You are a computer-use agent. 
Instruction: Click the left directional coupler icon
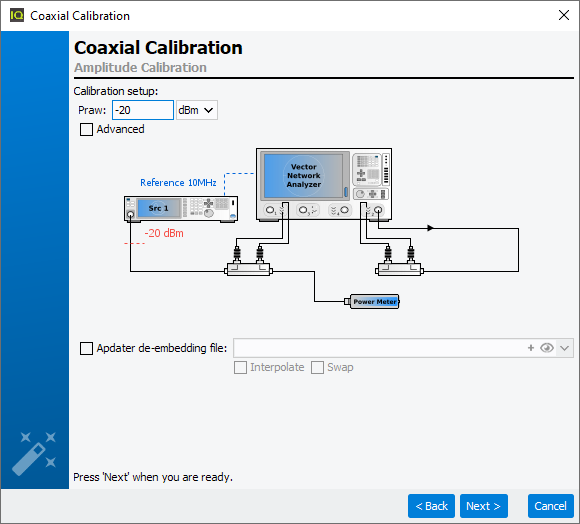[249, 270]
